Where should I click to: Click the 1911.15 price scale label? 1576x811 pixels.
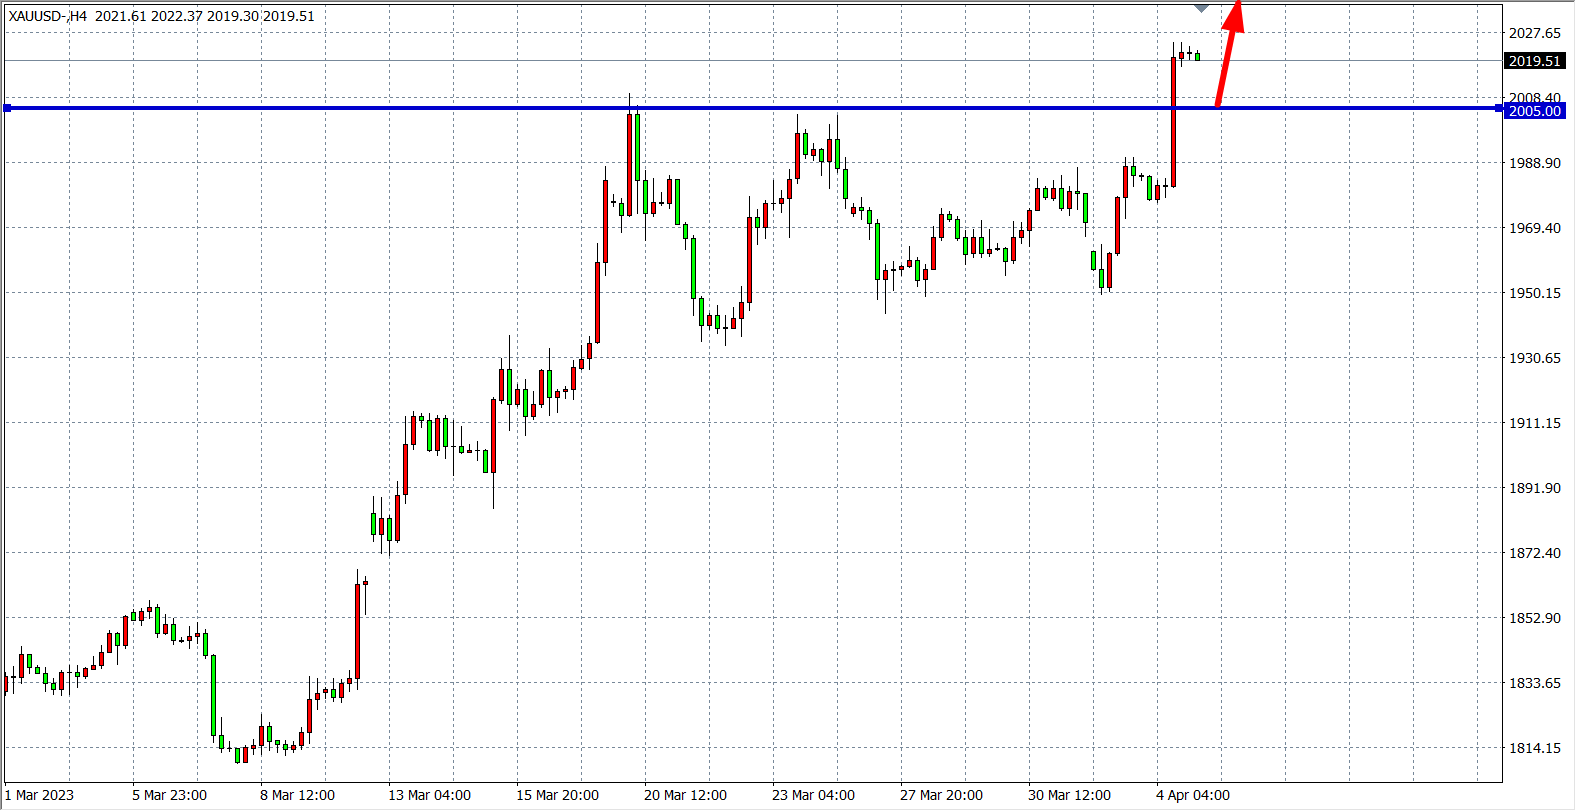(x=1534, y=423)
